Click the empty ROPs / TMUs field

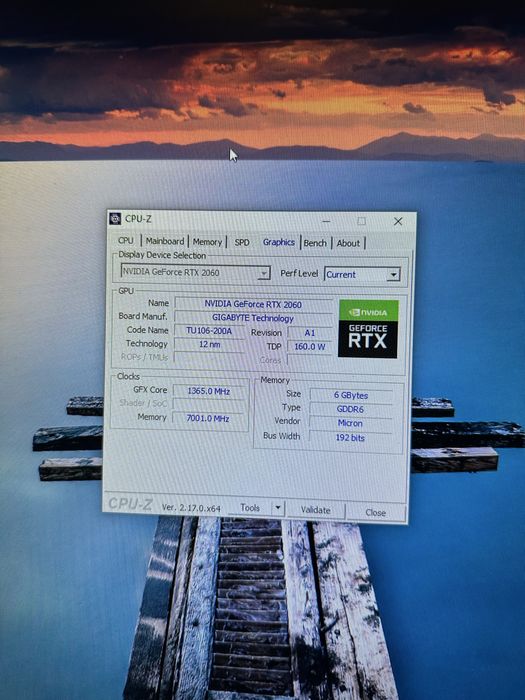click(x=209, y=358)
